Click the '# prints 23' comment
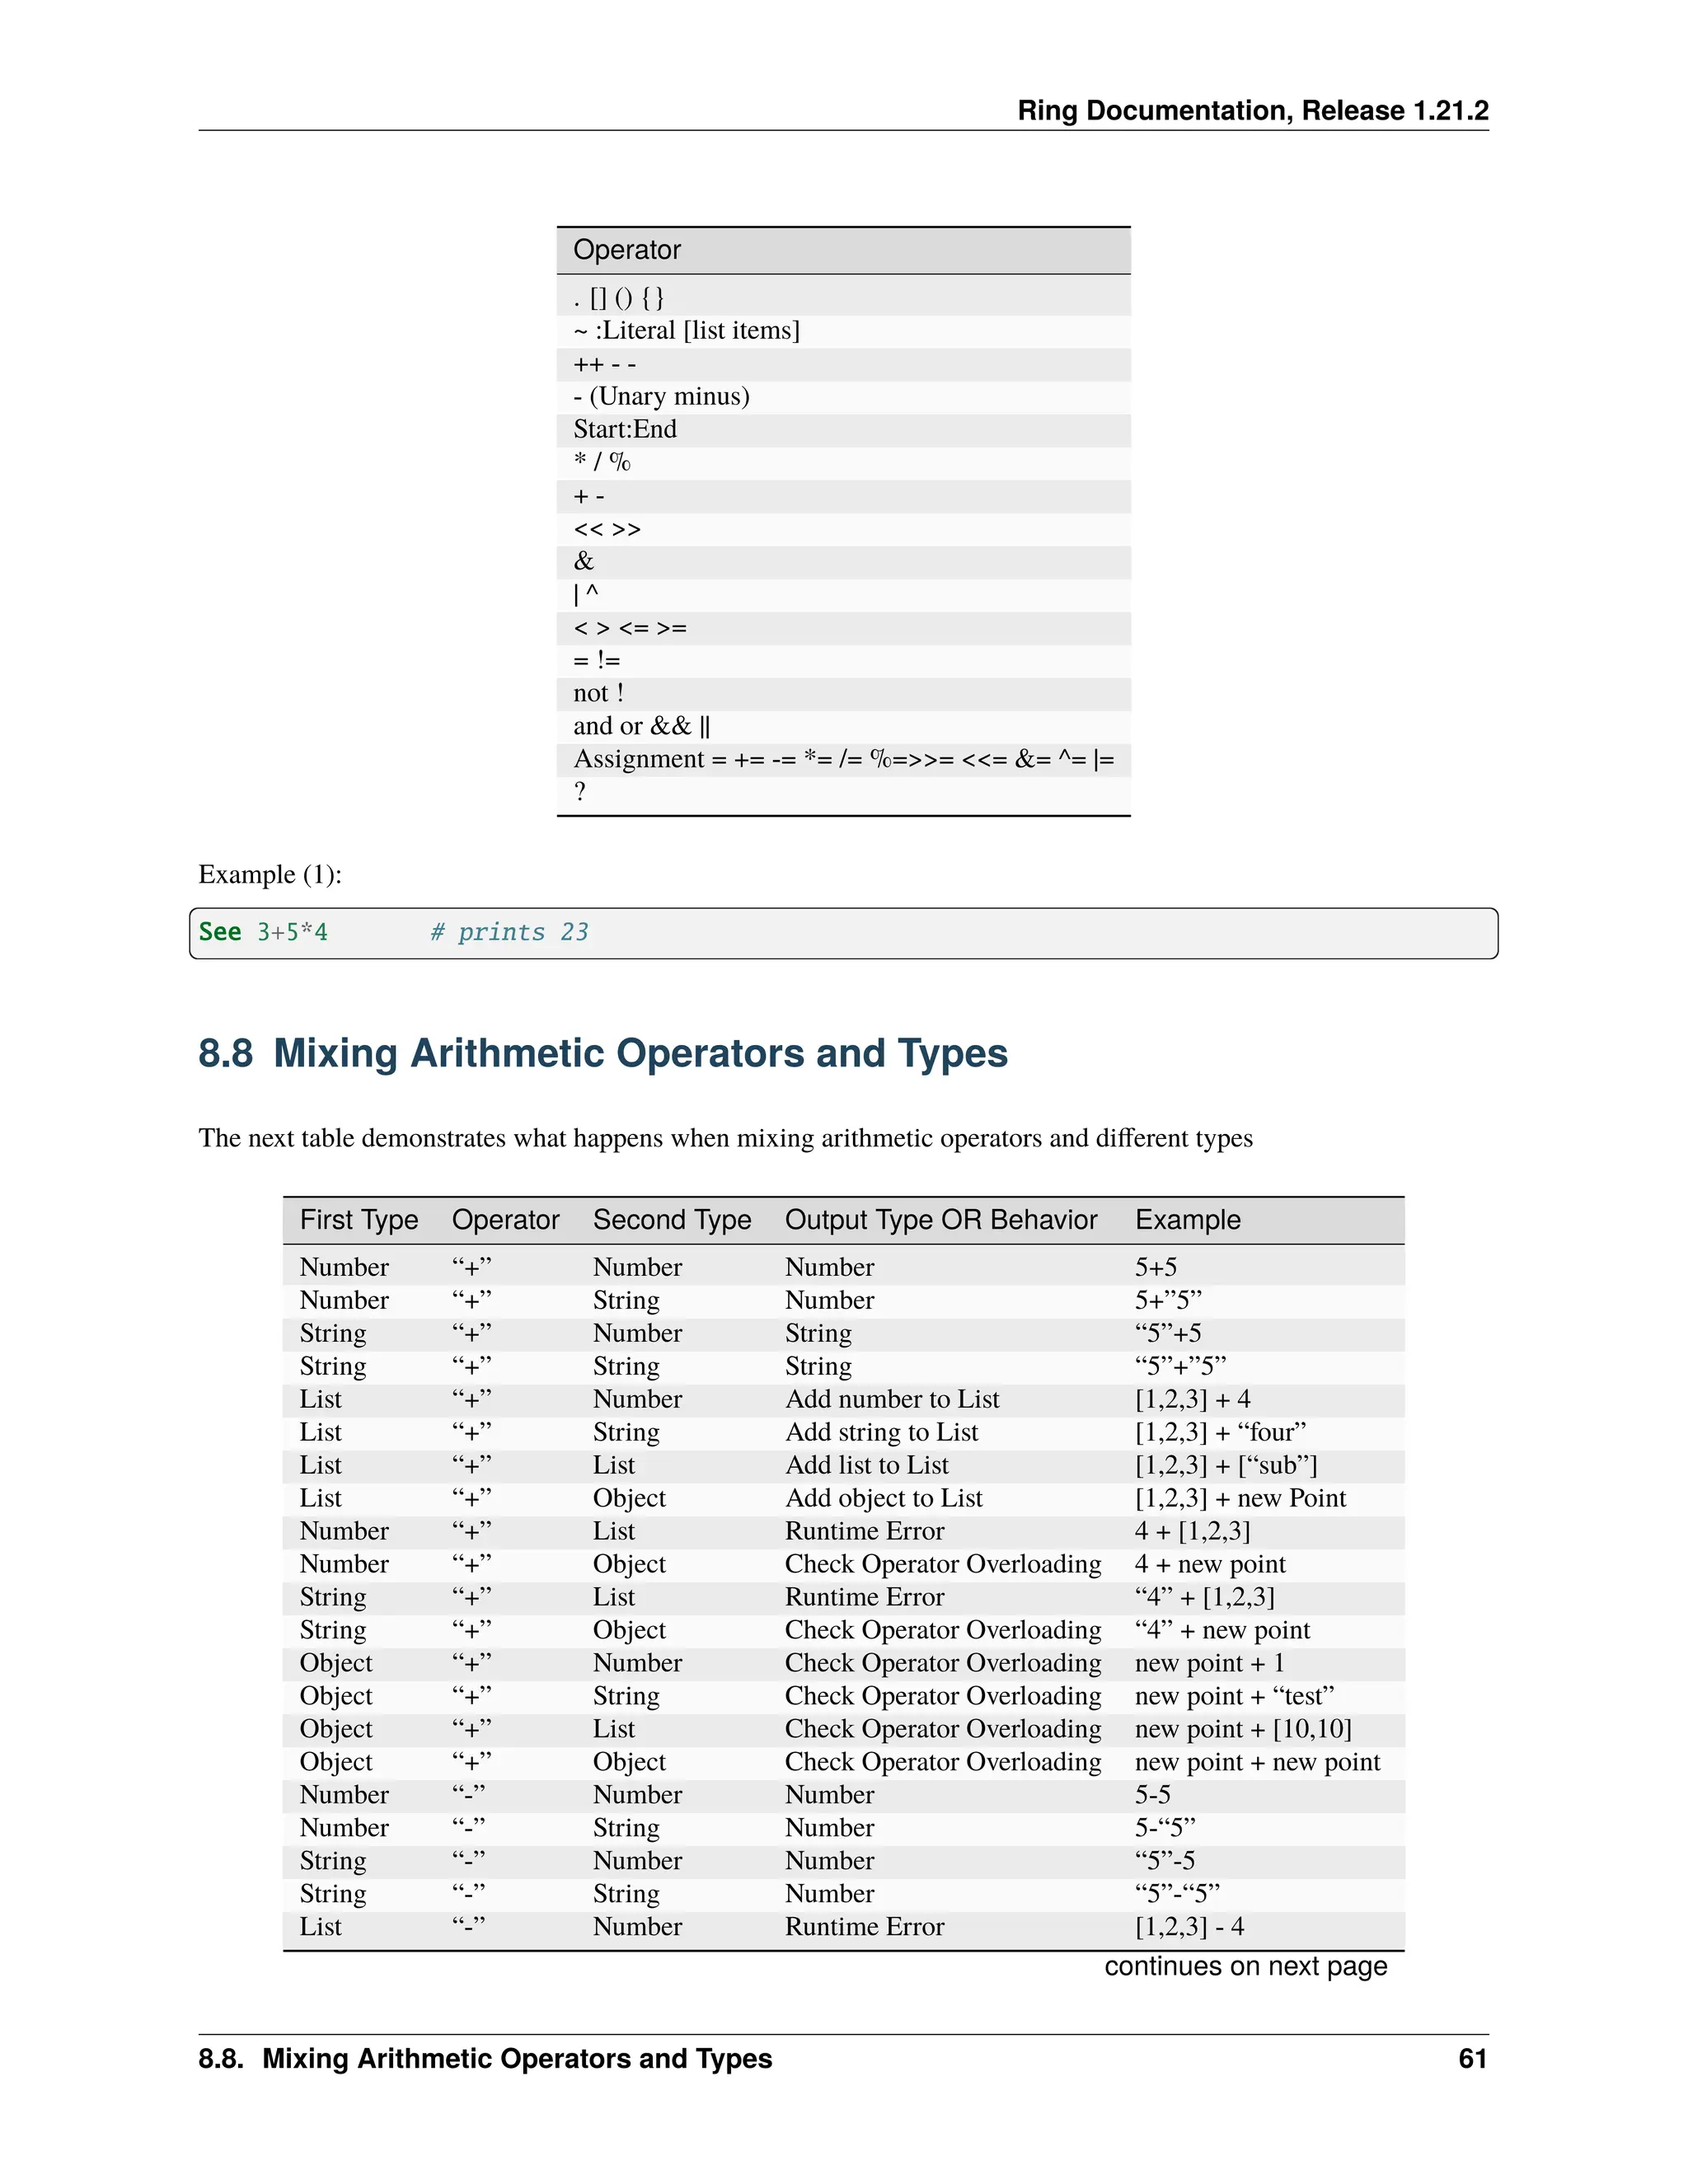1688x2184 pixels. coord(509,932)
